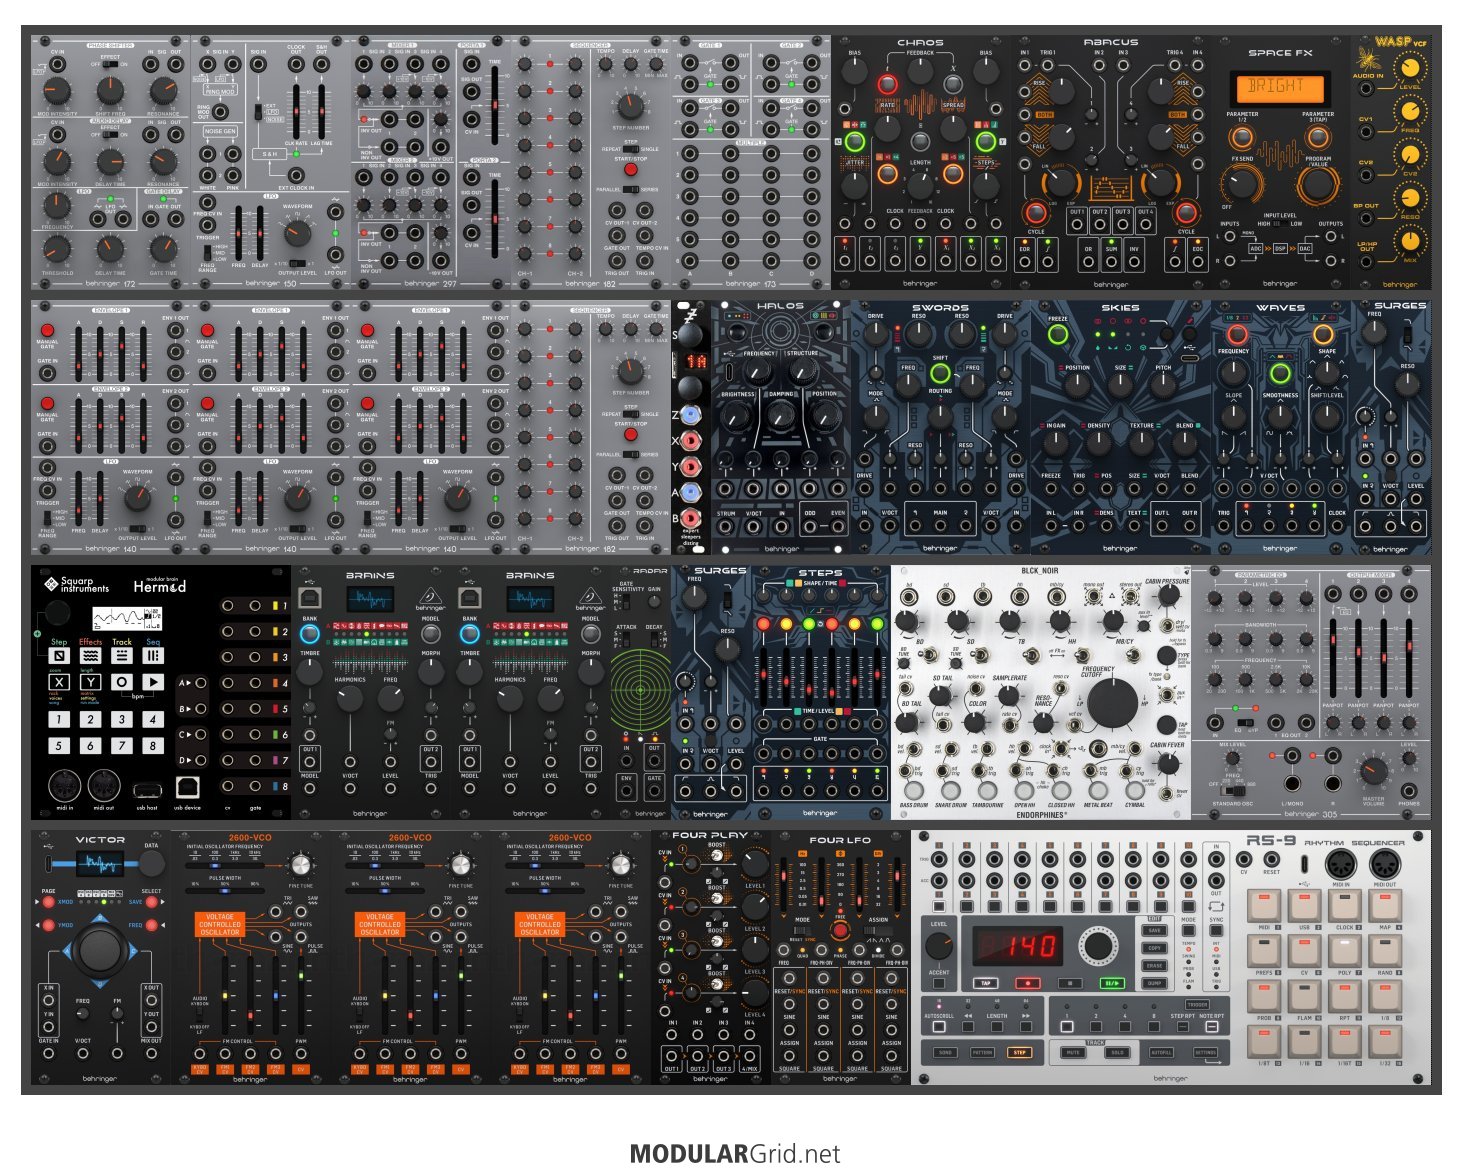The width and height of the screenshot is (1472, 1175).
Task: Switch Hermod to Step mode
Action: click(x=59, y=656)
